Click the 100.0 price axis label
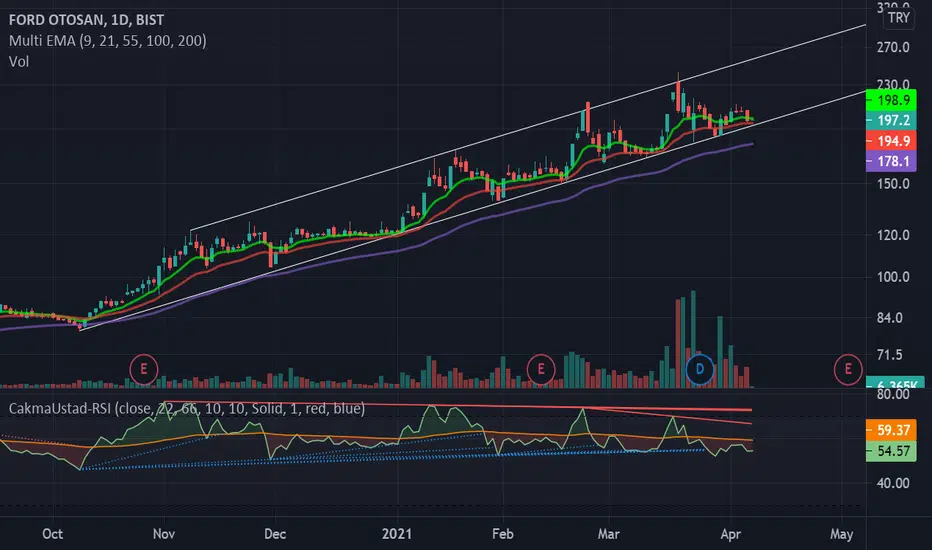The image size is (932, 550). pos(893,277)
